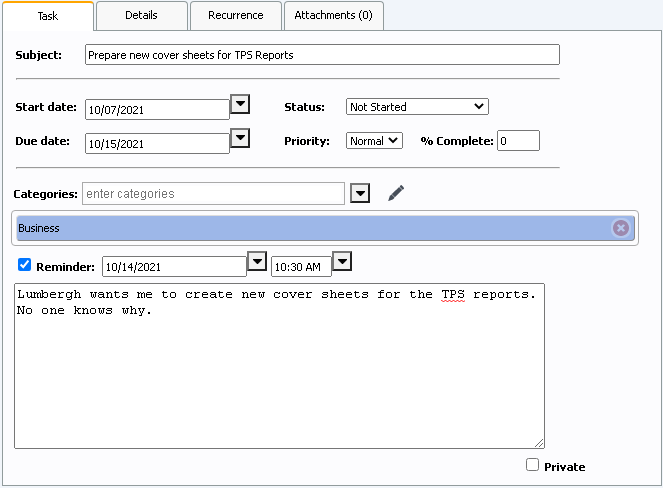Switch to the Recurrence tab
Screen dimensions: 663x488
coord(235,16)
